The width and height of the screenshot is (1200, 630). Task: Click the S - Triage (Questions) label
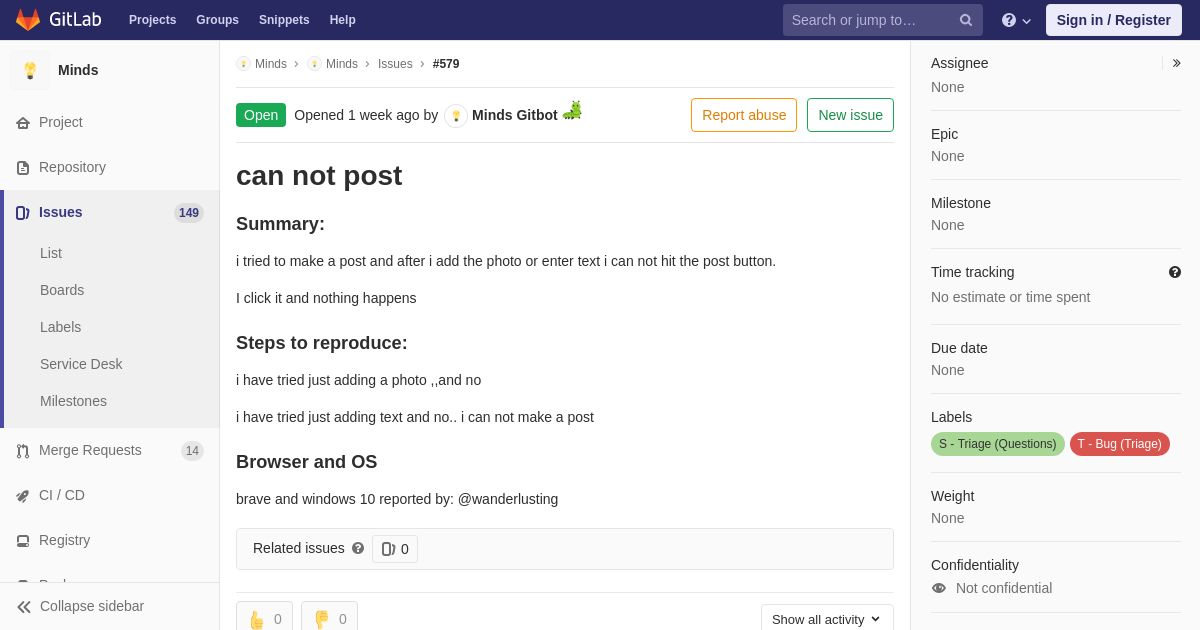(998, 444)
